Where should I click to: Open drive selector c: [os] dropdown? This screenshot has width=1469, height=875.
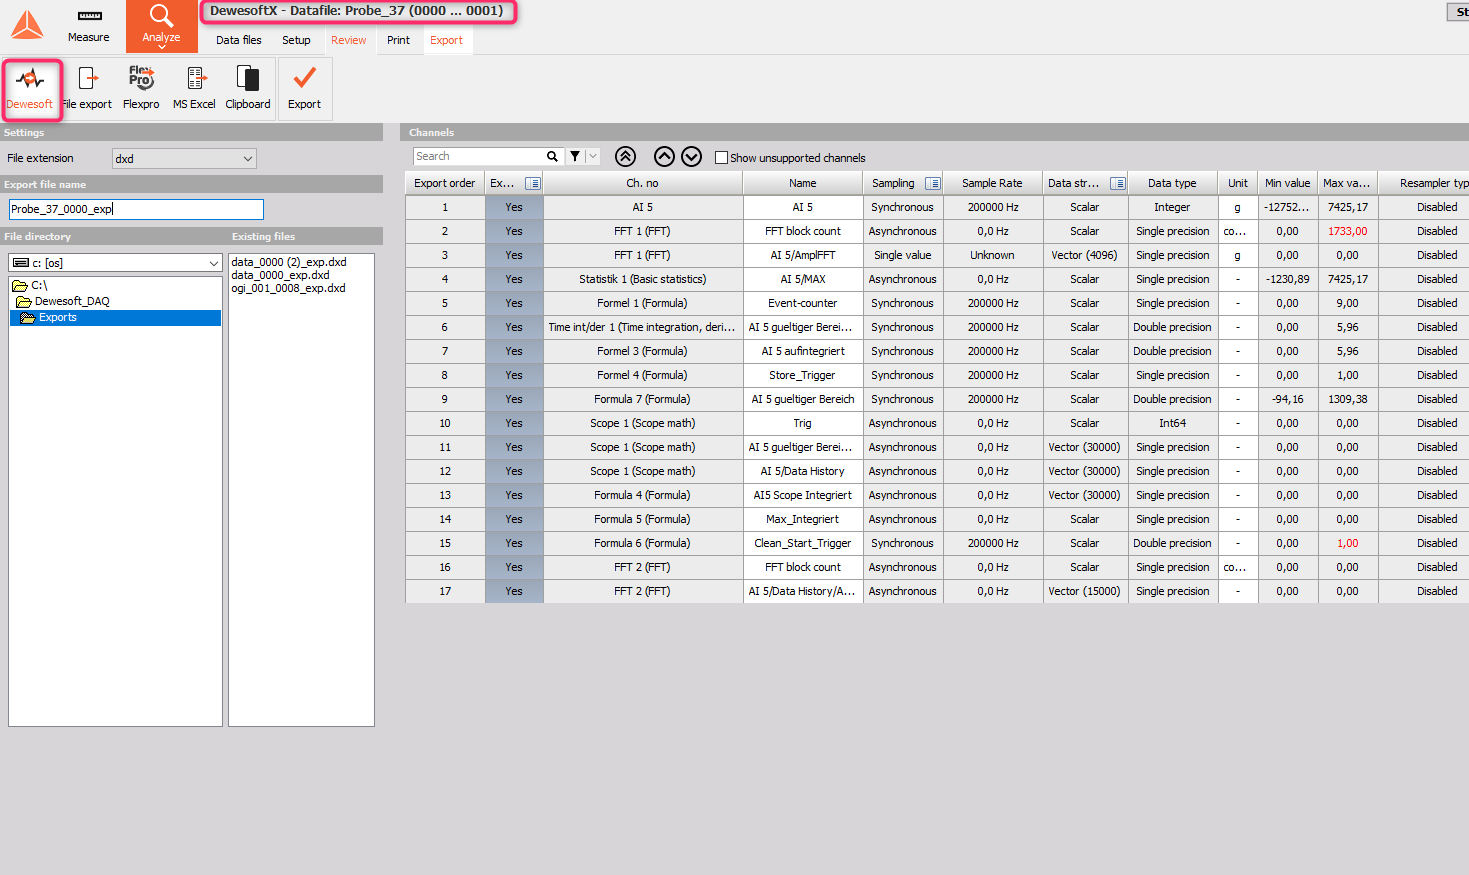pyautogui.click(x=115, y=263)
